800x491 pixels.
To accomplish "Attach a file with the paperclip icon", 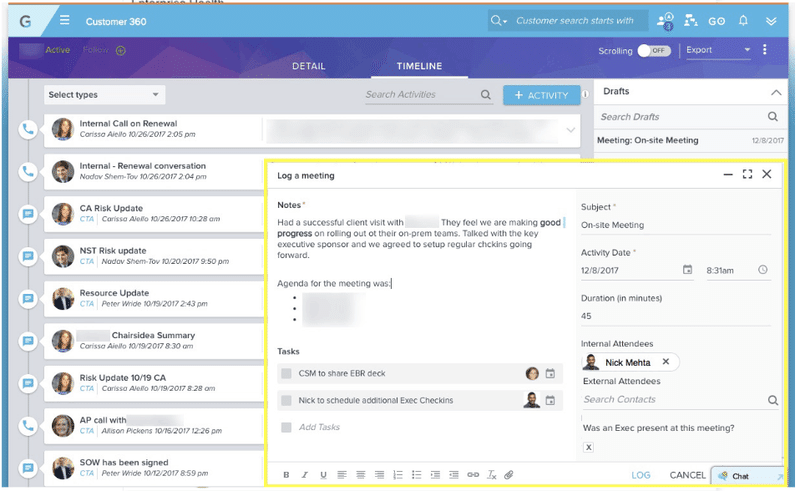I will point(508,475).
